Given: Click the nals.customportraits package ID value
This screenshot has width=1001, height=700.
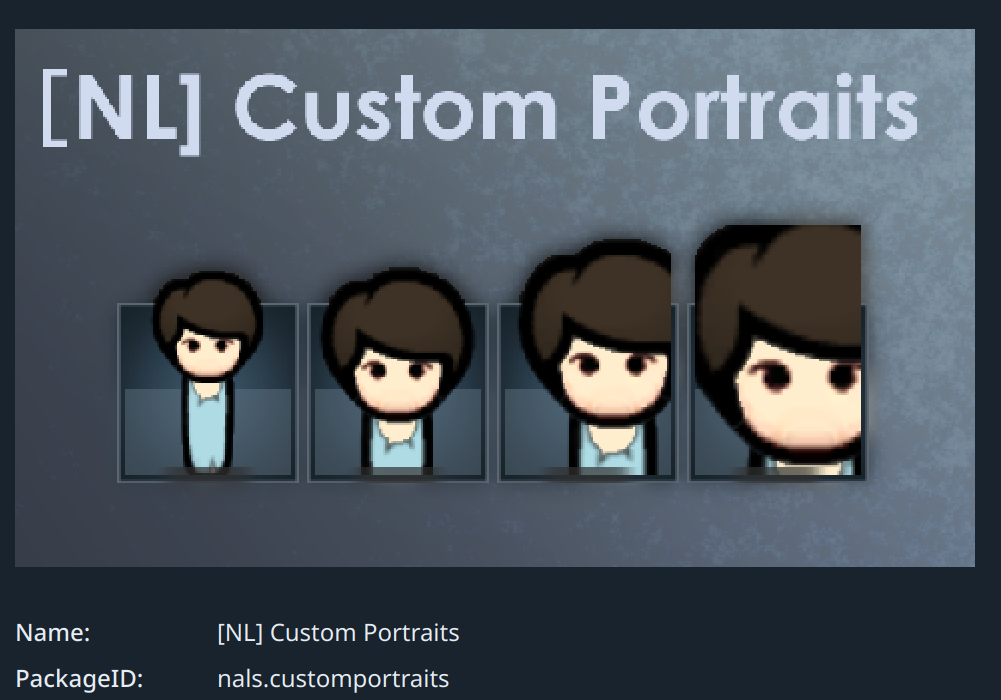Looking at the screenshot, I should [x=333, y=679].
